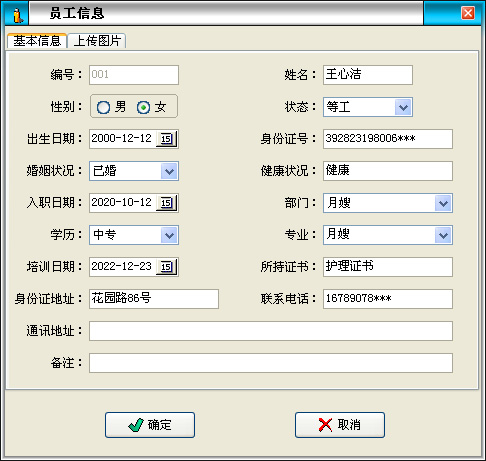Switch to the 基本信息 tab
This screenshot has height=461, width=486.
37,41
